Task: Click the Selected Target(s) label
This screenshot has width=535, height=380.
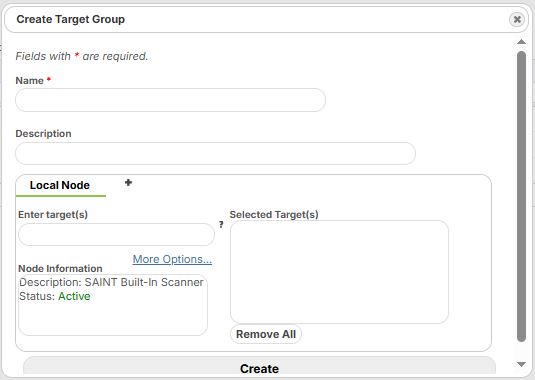Action: point(274,215)
